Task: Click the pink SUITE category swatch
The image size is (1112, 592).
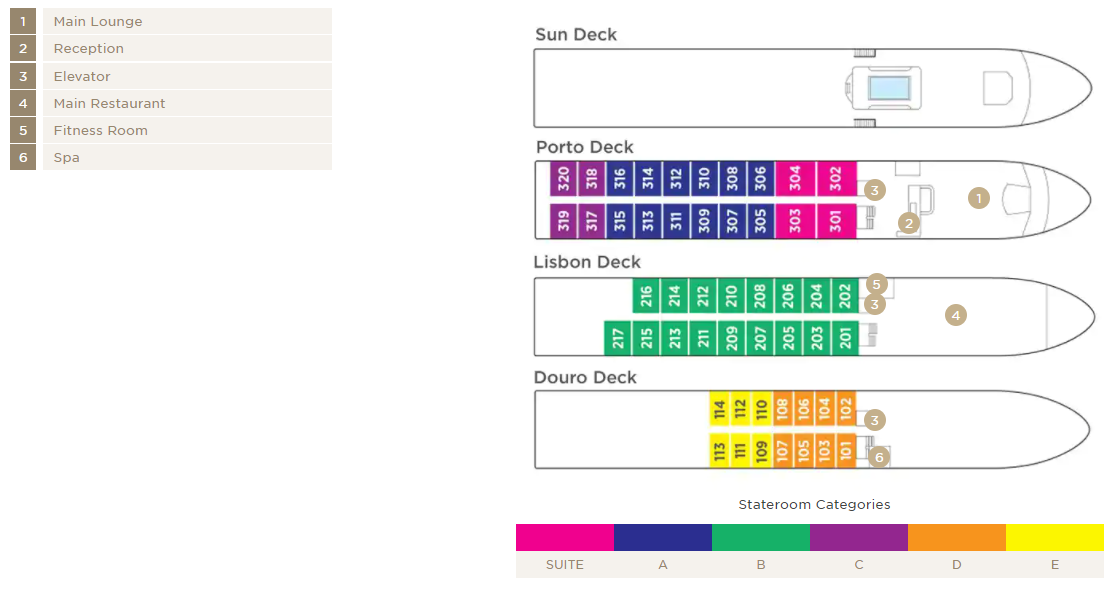Action: 565,537
